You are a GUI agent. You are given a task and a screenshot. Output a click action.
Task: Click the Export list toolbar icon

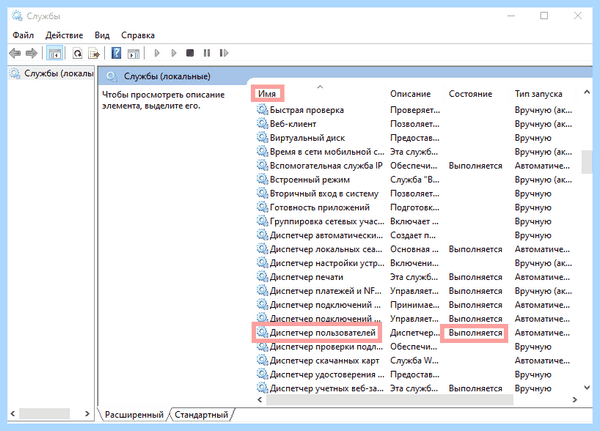coord(94,53)
